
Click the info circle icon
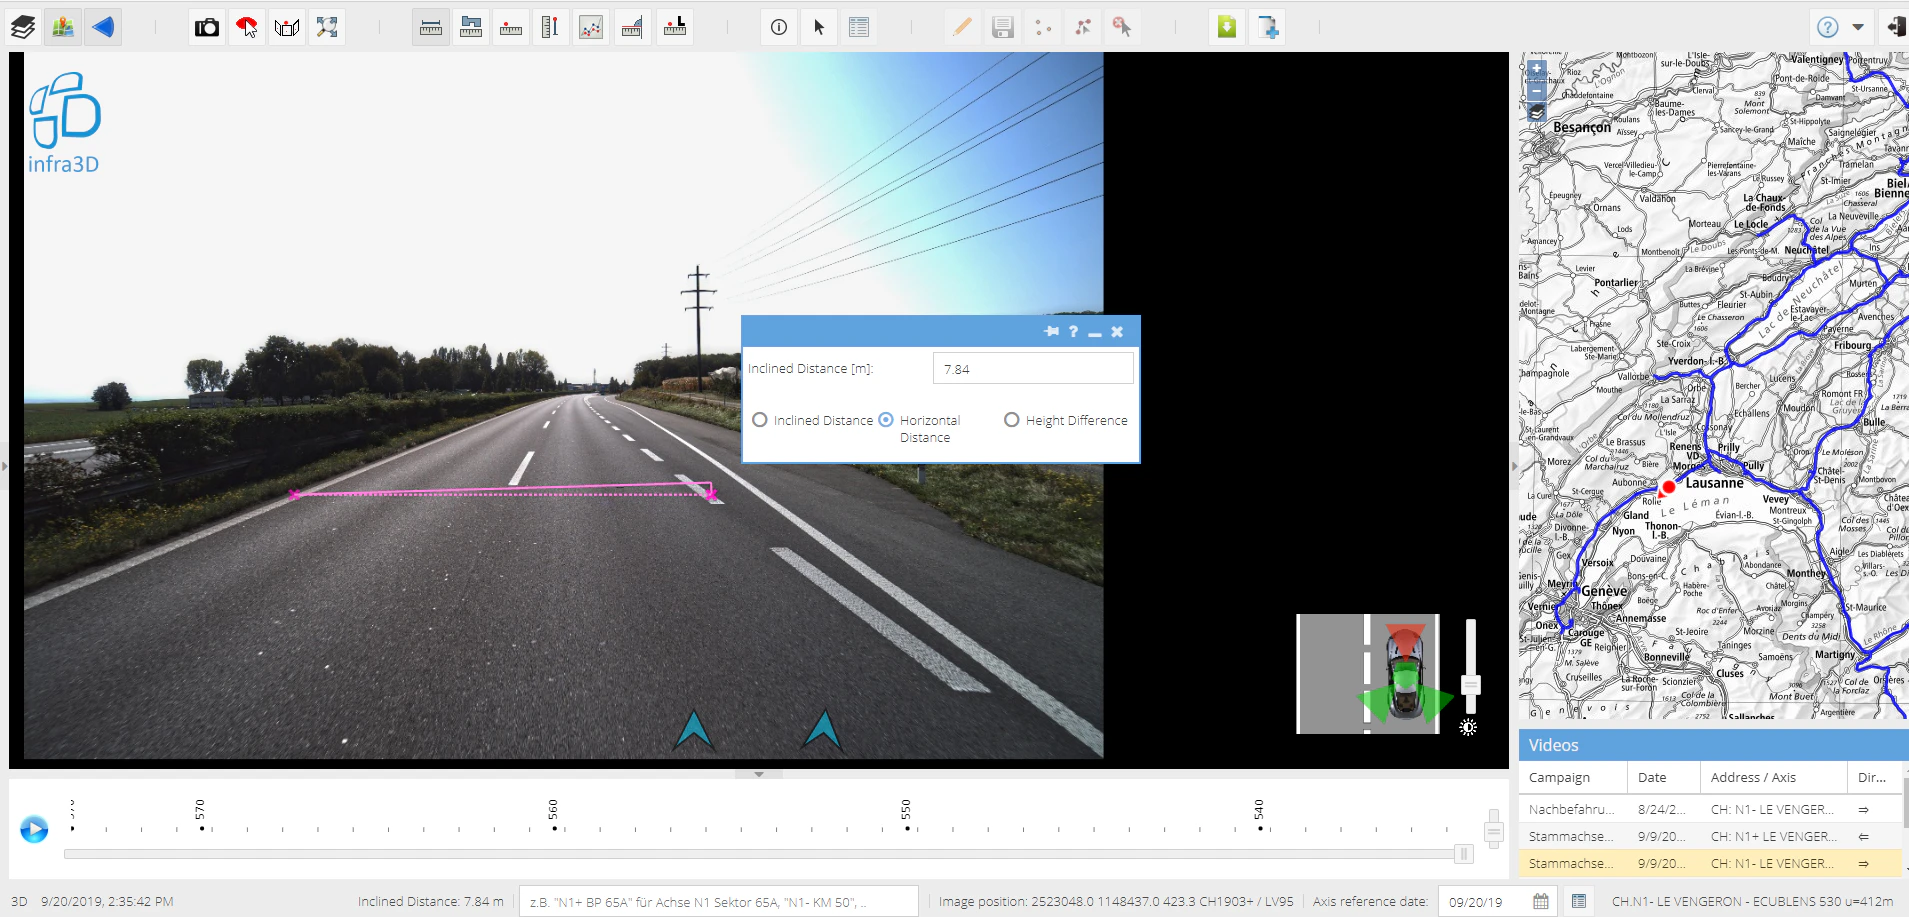[x=779, y=27]
